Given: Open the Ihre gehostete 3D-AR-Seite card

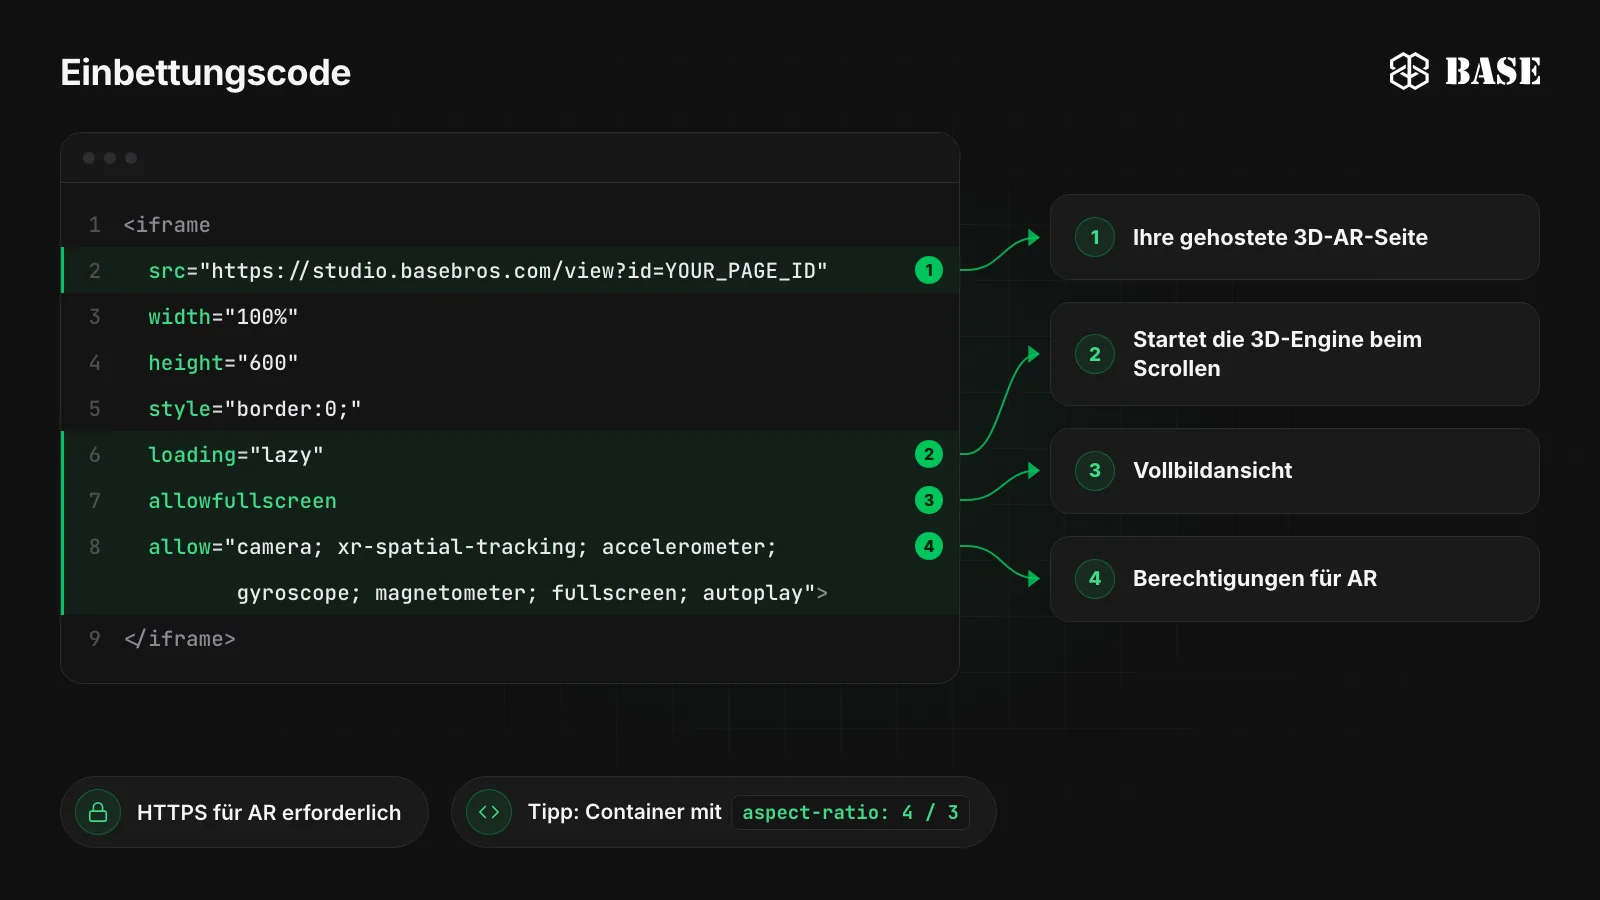Looking at the screenshot, I should pos(1294,237).
